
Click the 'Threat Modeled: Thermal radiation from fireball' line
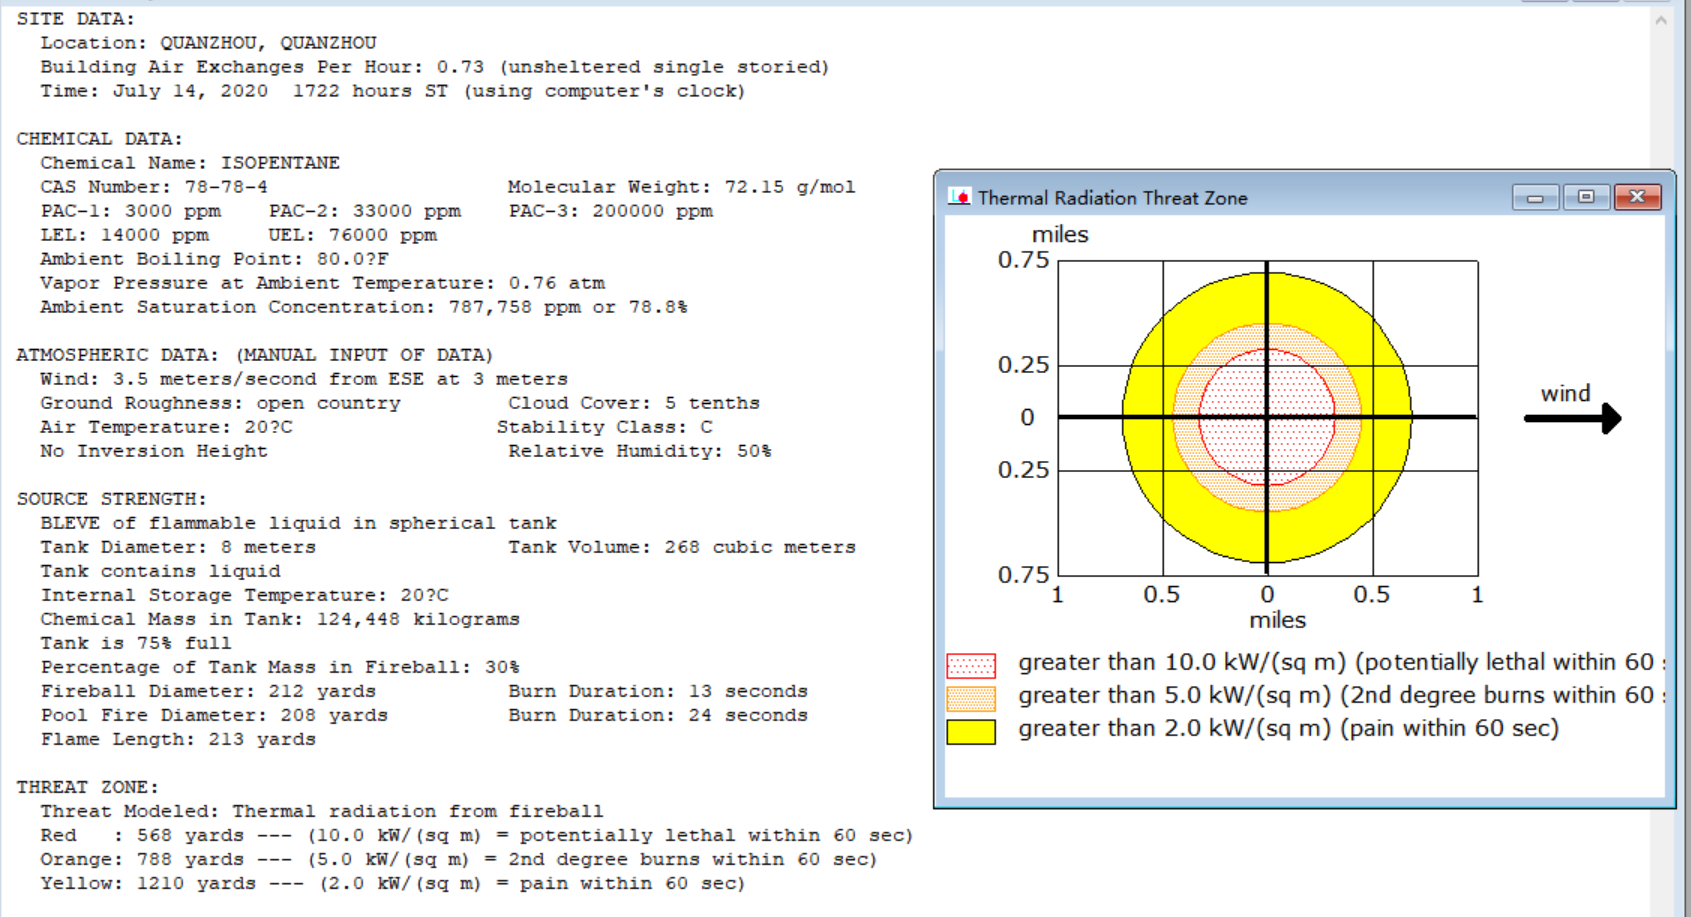click(322, 811)
